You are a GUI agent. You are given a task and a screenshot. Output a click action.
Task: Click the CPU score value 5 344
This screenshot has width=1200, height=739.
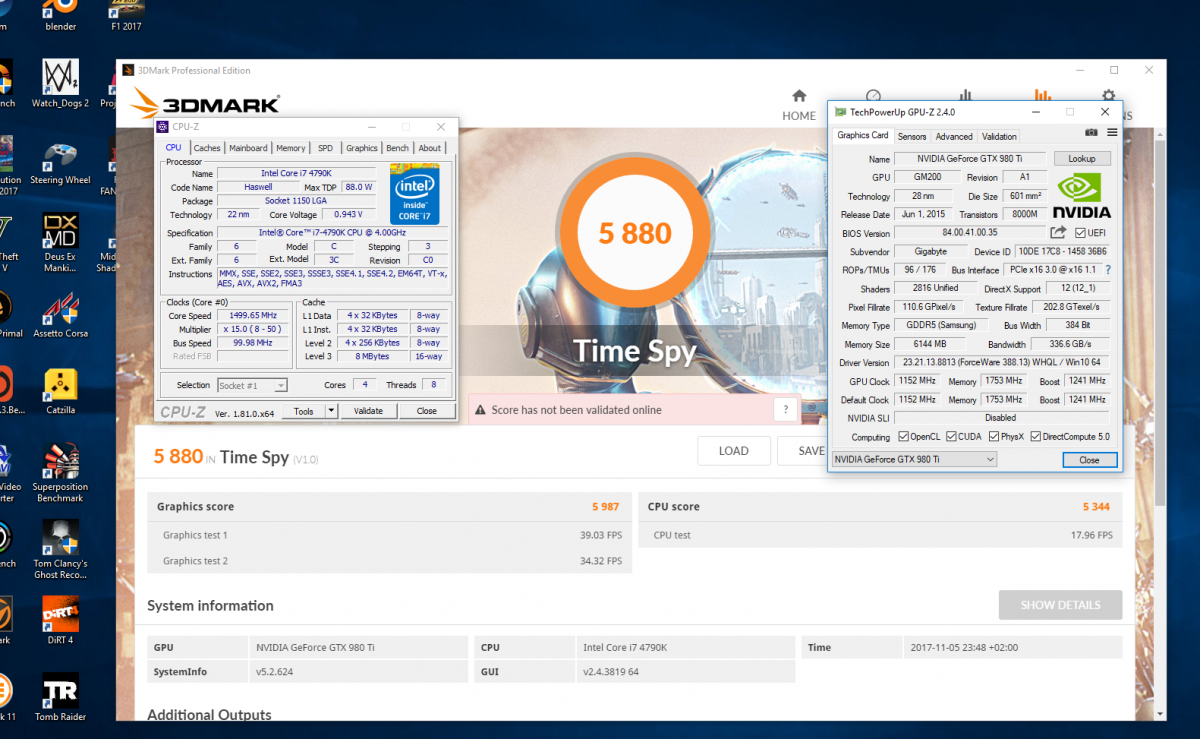pyautogui.click(x=1096, y=507)
